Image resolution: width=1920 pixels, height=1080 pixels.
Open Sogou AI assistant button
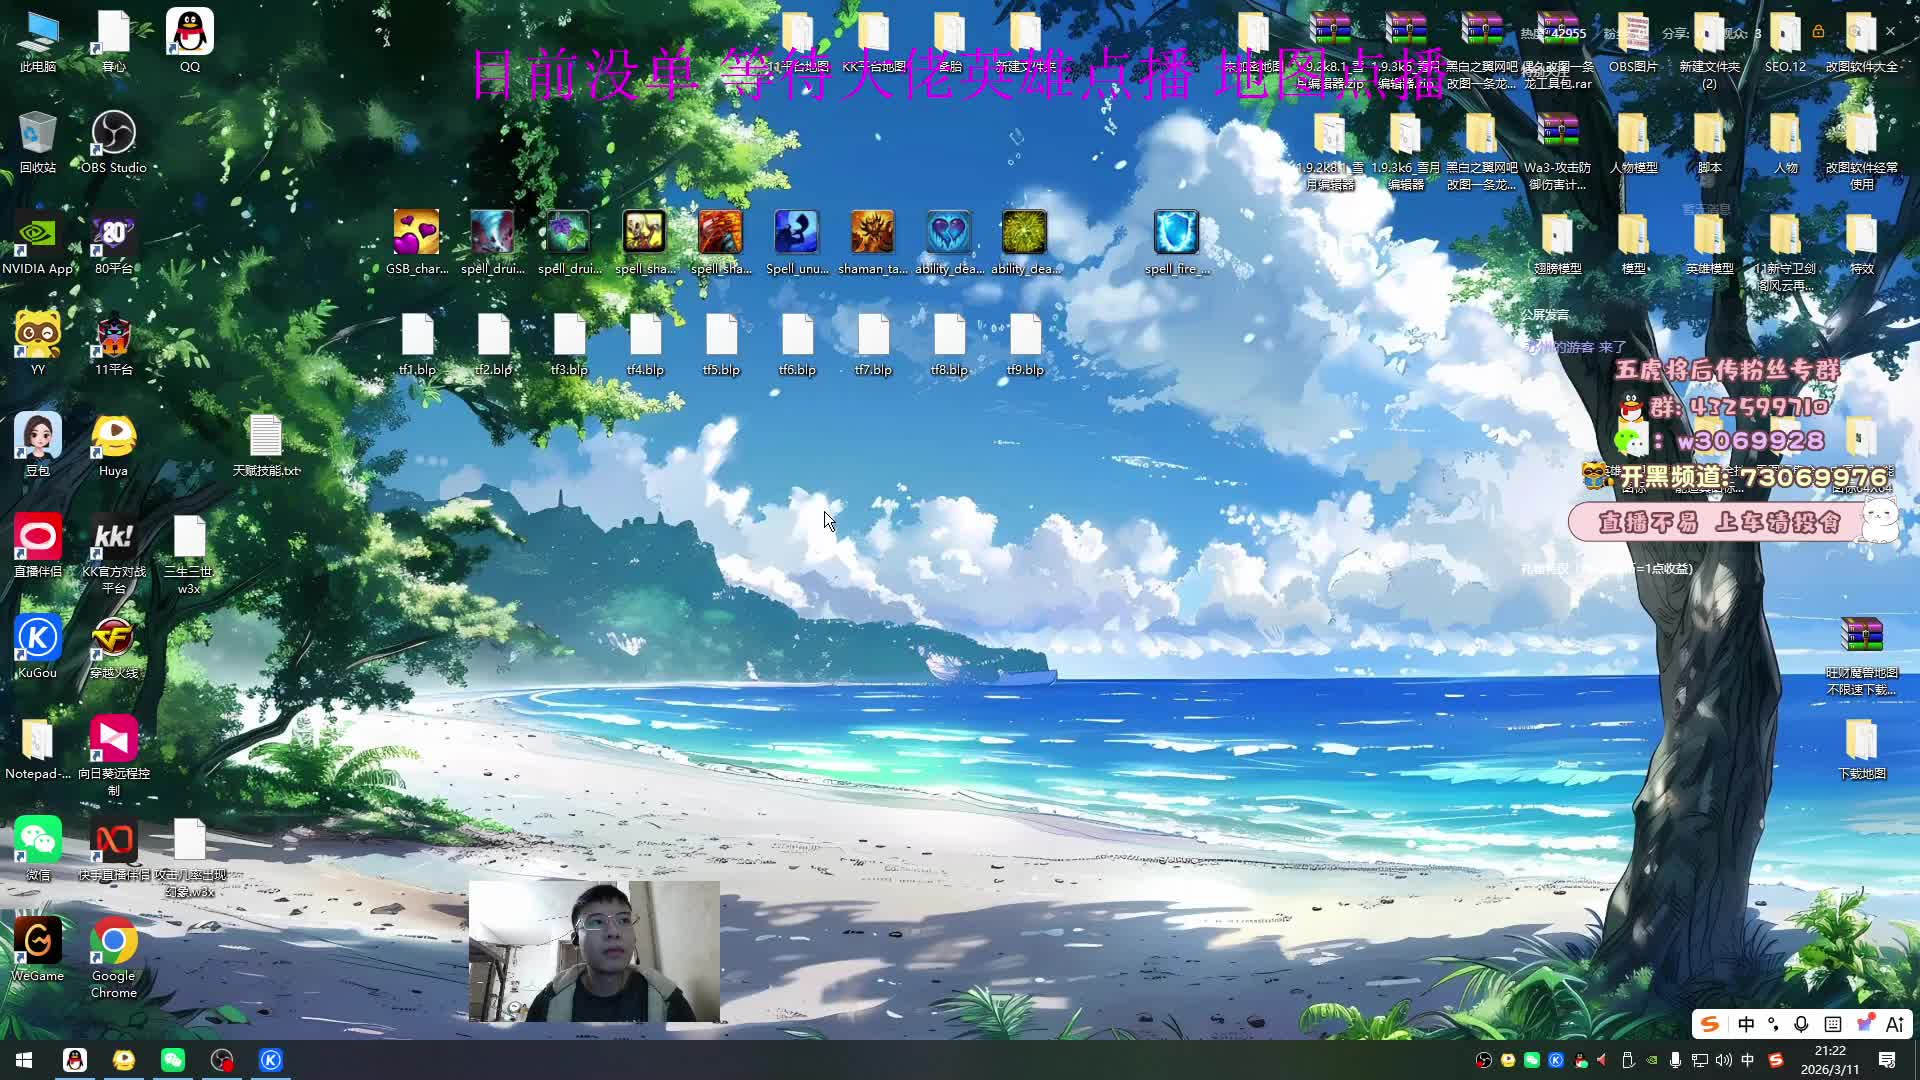[x=1894, y=1024]
